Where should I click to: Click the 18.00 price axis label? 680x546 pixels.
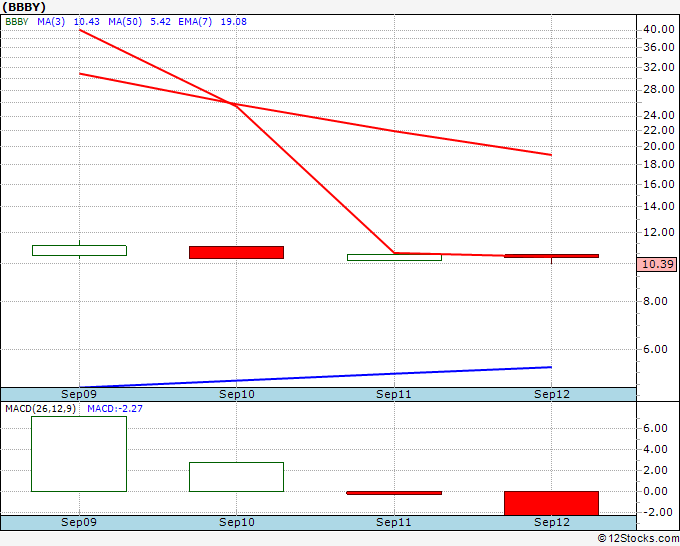tap(659, 164)
